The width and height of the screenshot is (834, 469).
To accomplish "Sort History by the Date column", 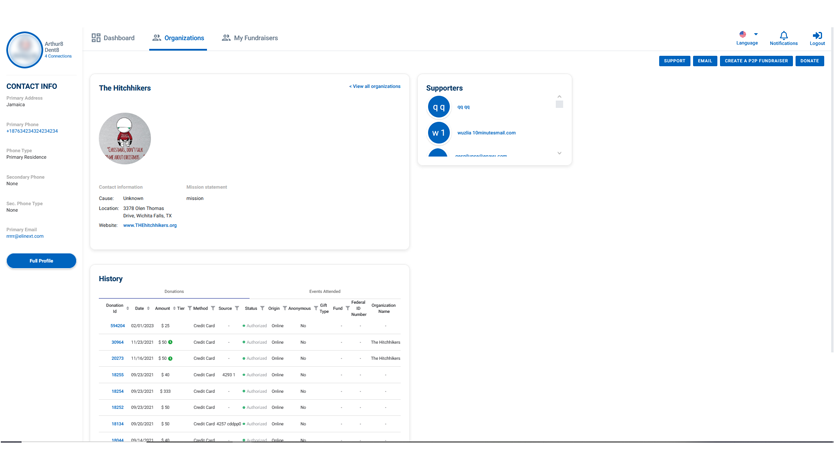I will (148, 309).
